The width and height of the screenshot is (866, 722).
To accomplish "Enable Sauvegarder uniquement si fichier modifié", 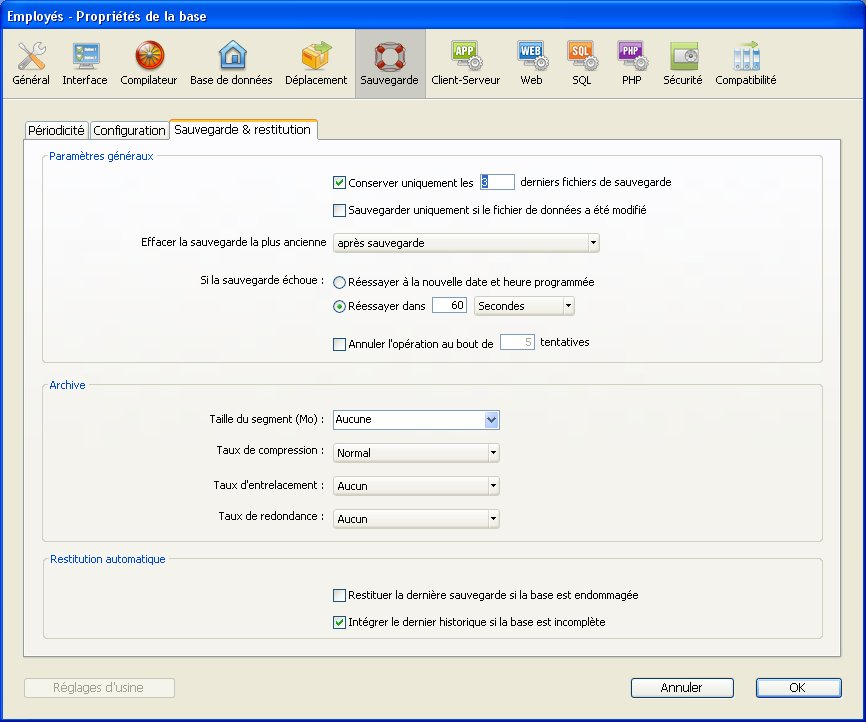I will point(339,211).
